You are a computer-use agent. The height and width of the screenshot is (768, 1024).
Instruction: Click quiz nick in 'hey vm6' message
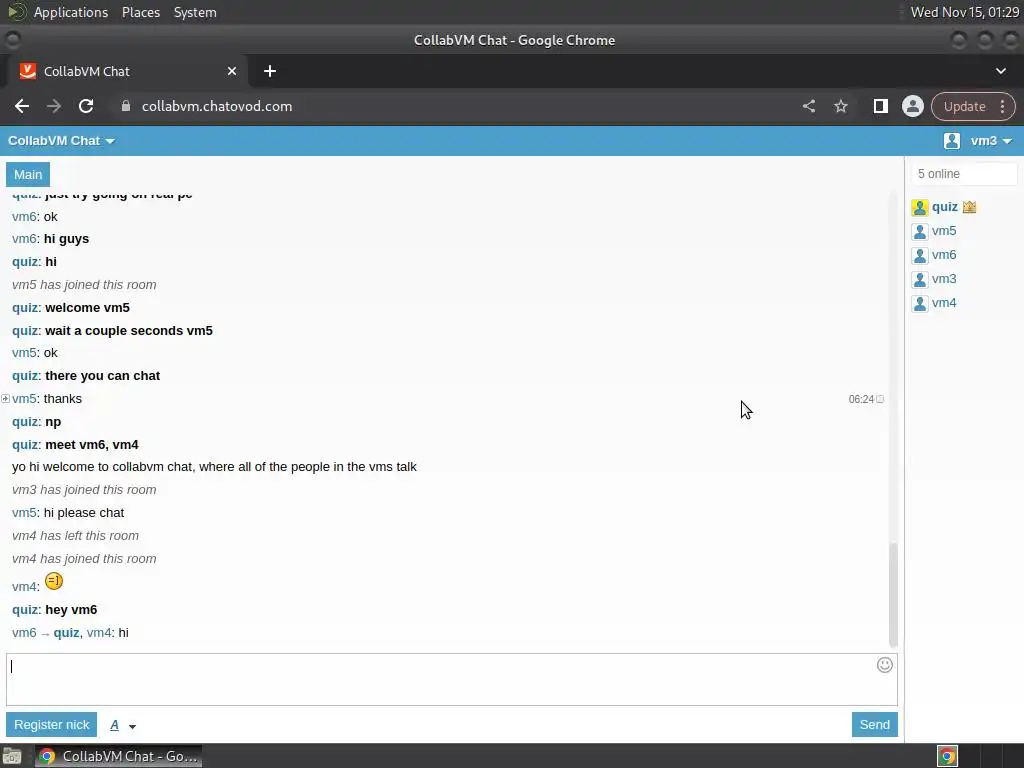coord(26,610)
